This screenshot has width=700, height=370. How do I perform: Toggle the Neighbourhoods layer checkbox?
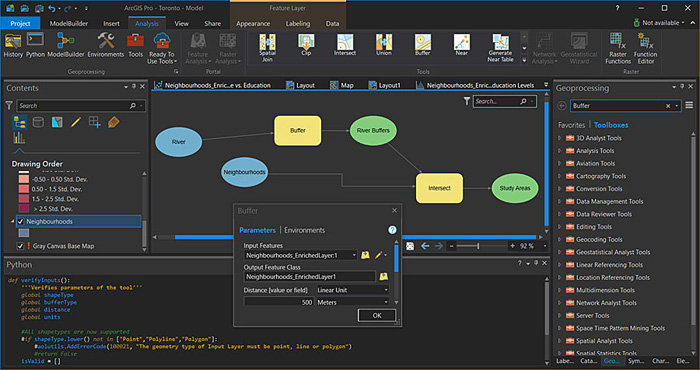click(20, 221)
